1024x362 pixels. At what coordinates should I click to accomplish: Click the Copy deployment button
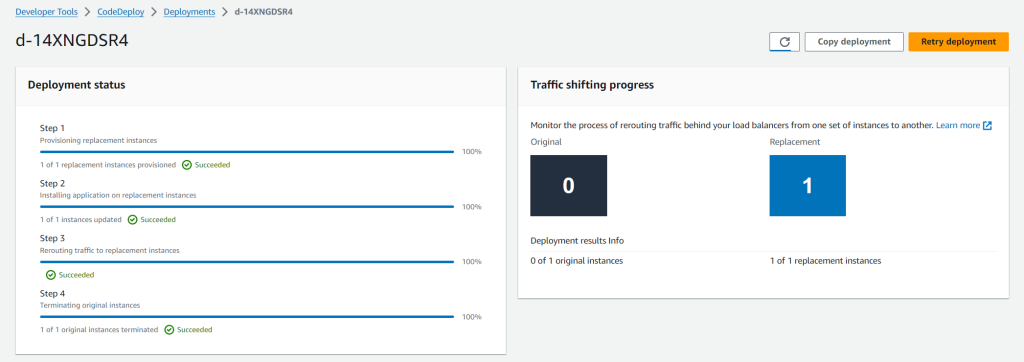tap(854, 42)
